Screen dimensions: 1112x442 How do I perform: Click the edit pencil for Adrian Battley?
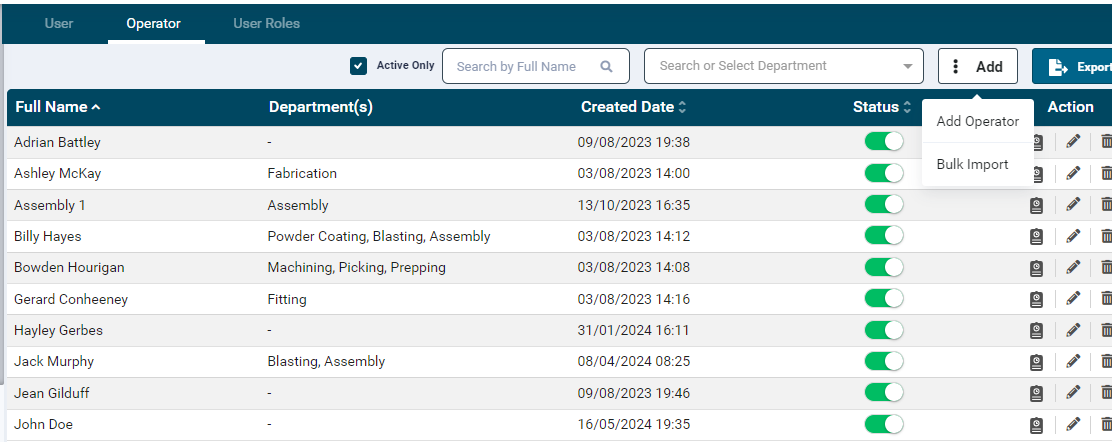click(1073, 142)
